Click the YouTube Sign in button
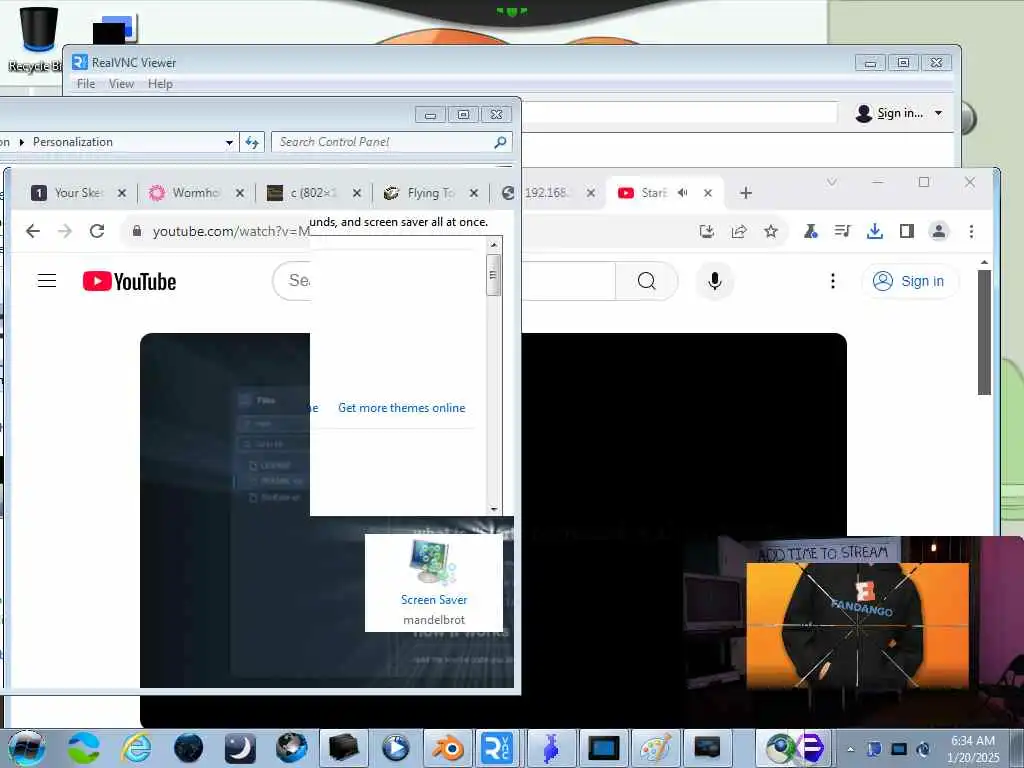 910,281
